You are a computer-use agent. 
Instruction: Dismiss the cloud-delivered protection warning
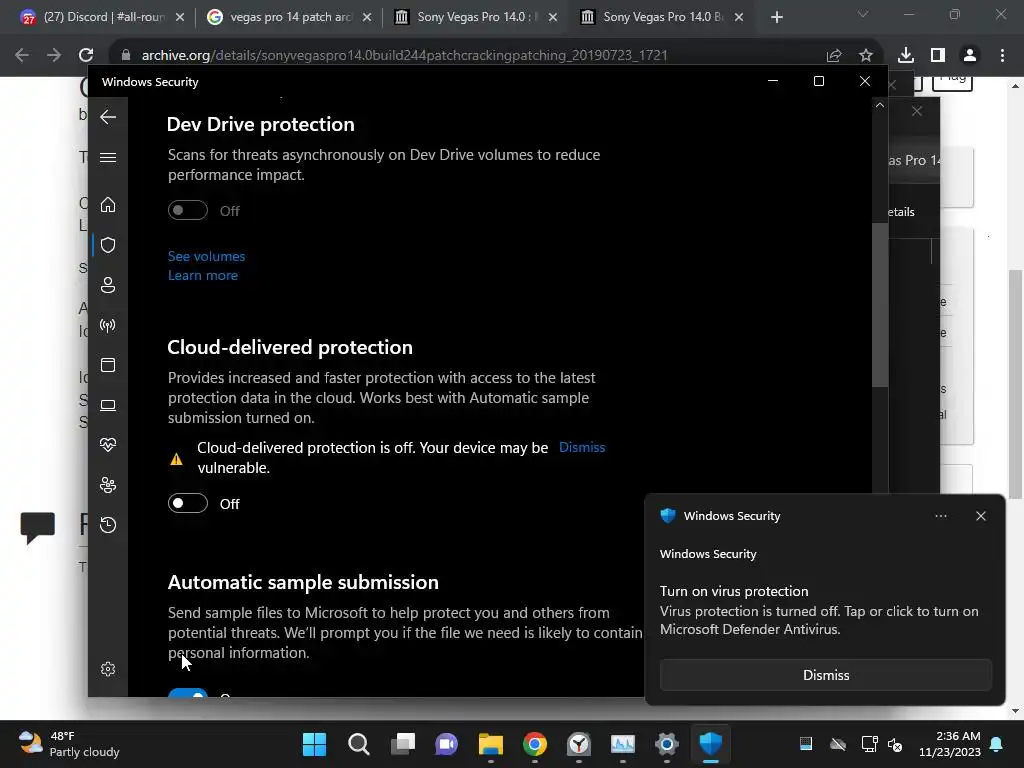tap(582, 447)
